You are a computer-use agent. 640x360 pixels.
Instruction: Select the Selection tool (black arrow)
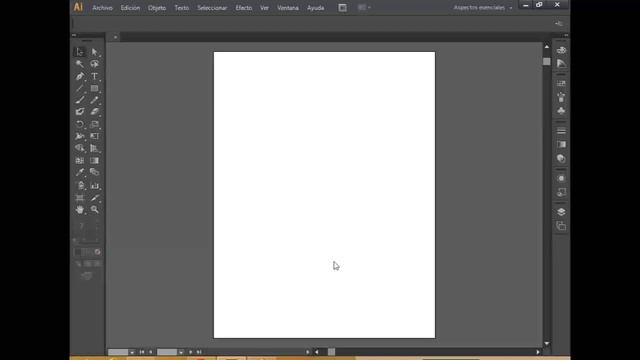click(80, 52)
